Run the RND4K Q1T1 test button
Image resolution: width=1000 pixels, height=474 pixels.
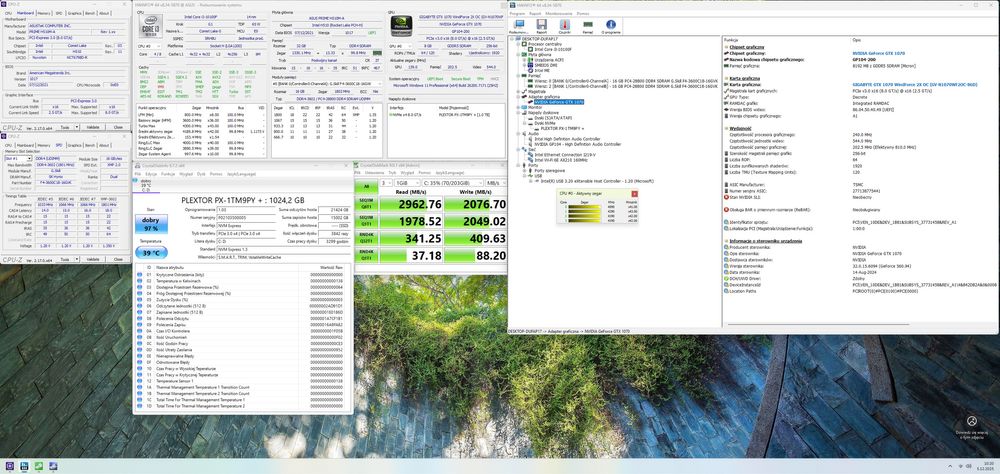pyautogui.click(x=366, y=256)
